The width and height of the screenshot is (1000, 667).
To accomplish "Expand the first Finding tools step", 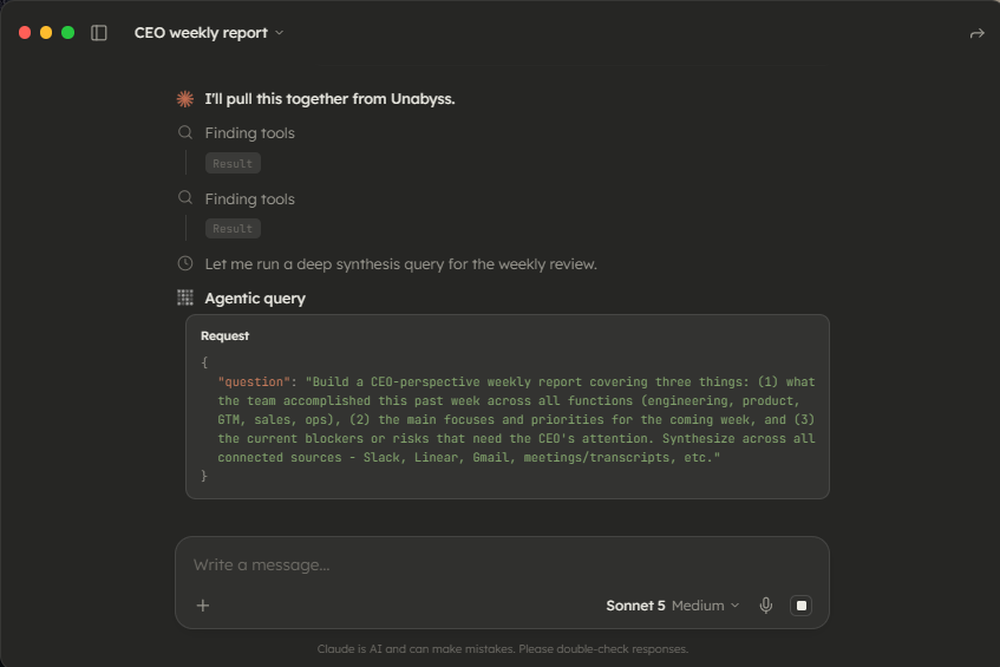I will click(249, 133).
